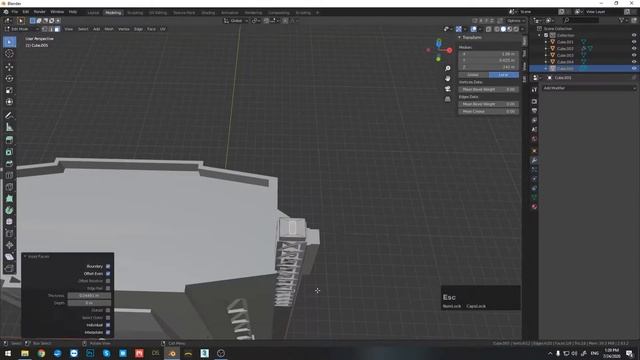Open the viewport View menu
640x360 pixels.
pyautogui.click(x=69, y=29)
